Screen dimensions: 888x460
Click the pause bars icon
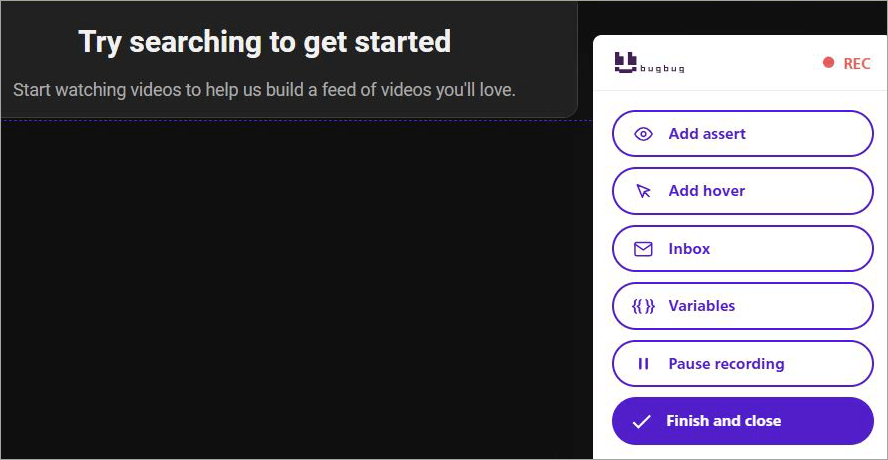644,364
